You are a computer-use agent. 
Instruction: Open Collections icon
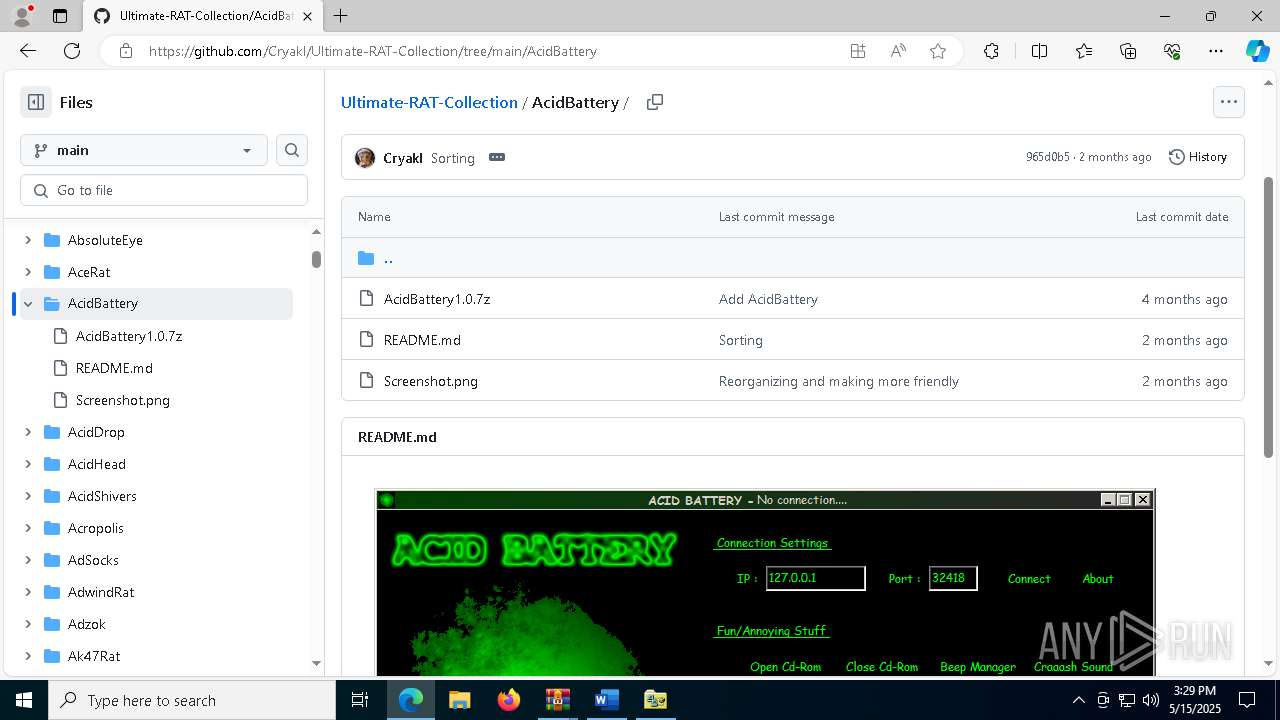(x=1128, y=51)
